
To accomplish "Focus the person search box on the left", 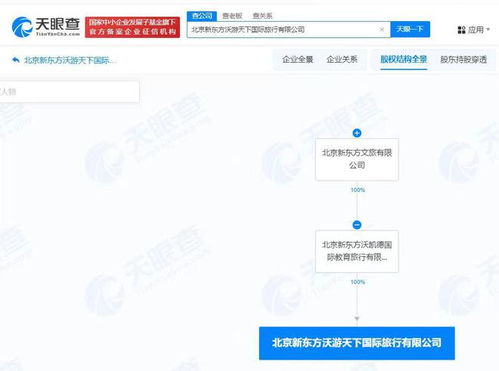I will click(69, 91).
